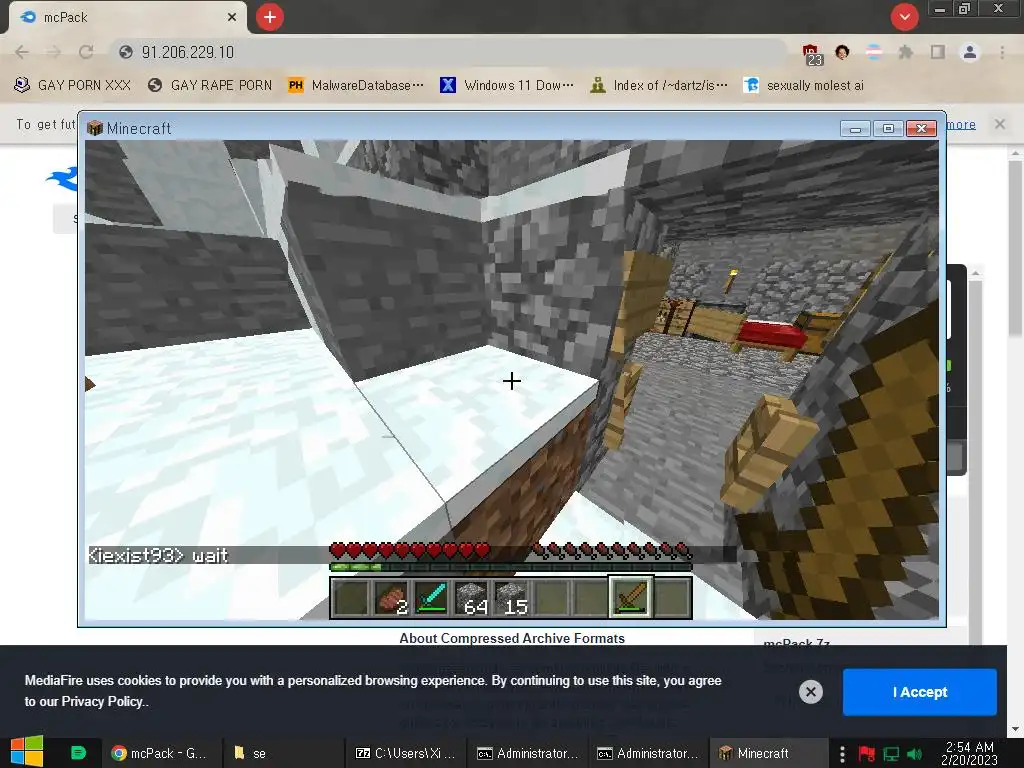The width and height of the screenshot is (1024, 768).
Task: Toggle the browser side panel icon
Action: coord(938,52)
